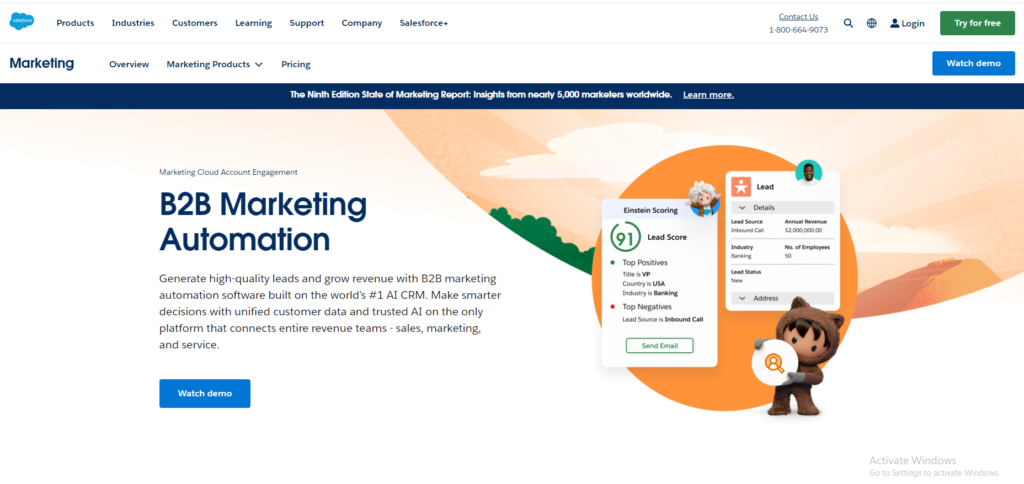Click the person icon beside Login

[x=895, y=23]
